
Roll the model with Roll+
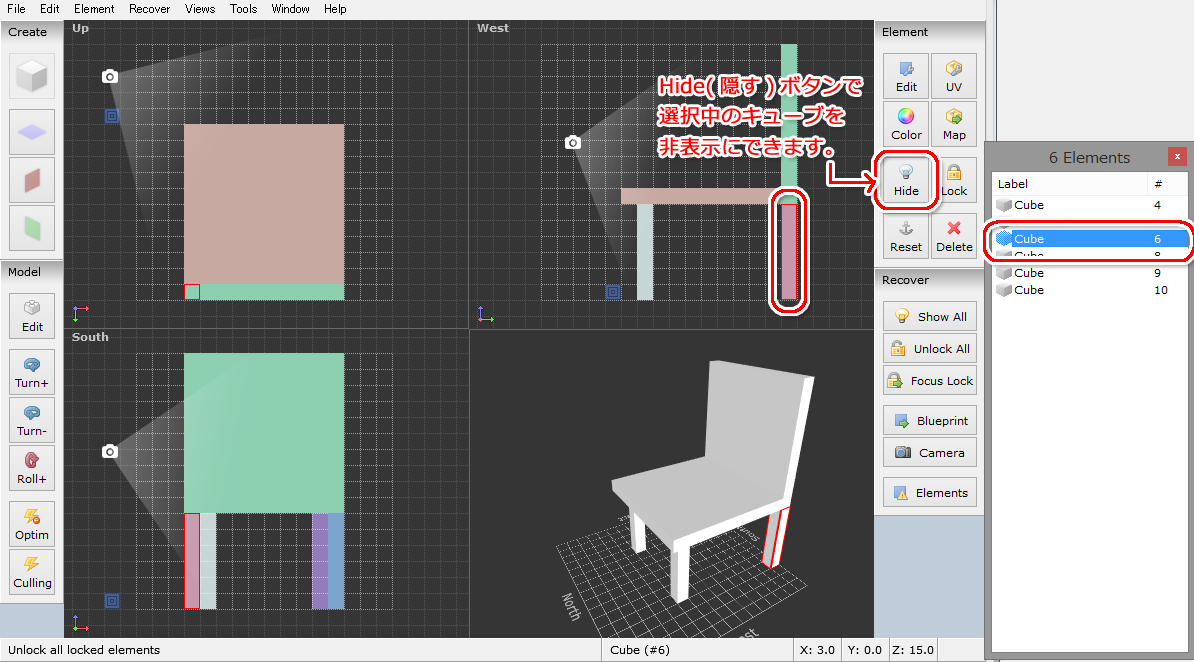pyautogui.click(x=32, y=468)
